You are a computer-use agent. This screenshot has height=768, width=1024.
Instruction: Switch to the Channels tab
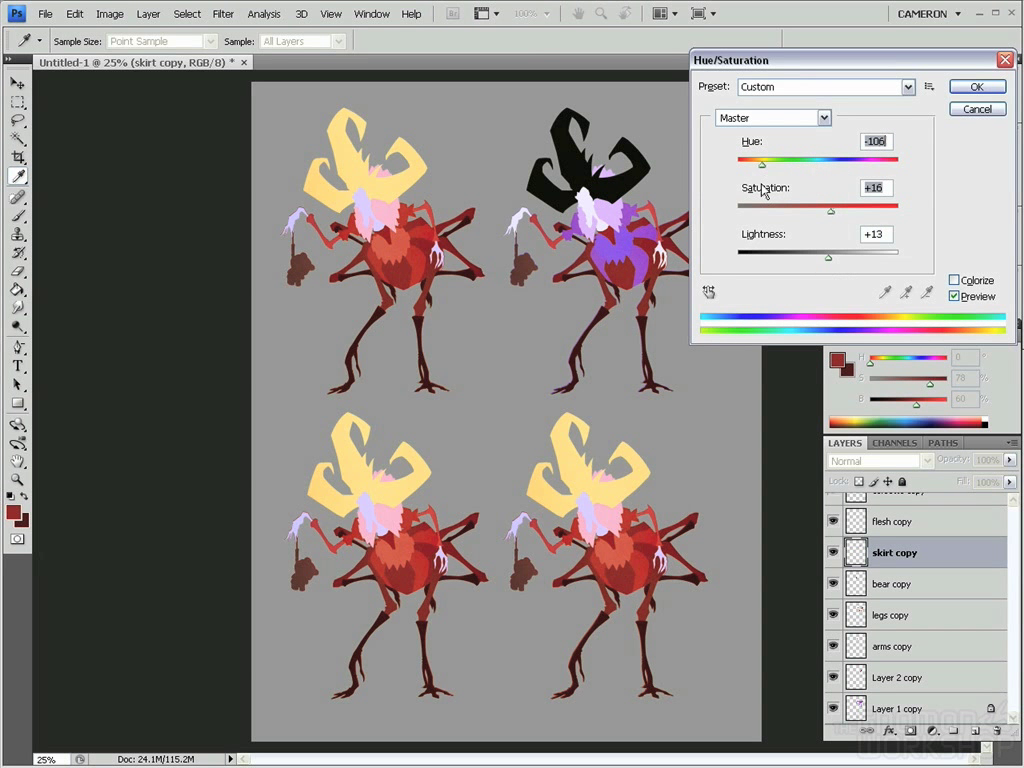(x=894, y=443)
